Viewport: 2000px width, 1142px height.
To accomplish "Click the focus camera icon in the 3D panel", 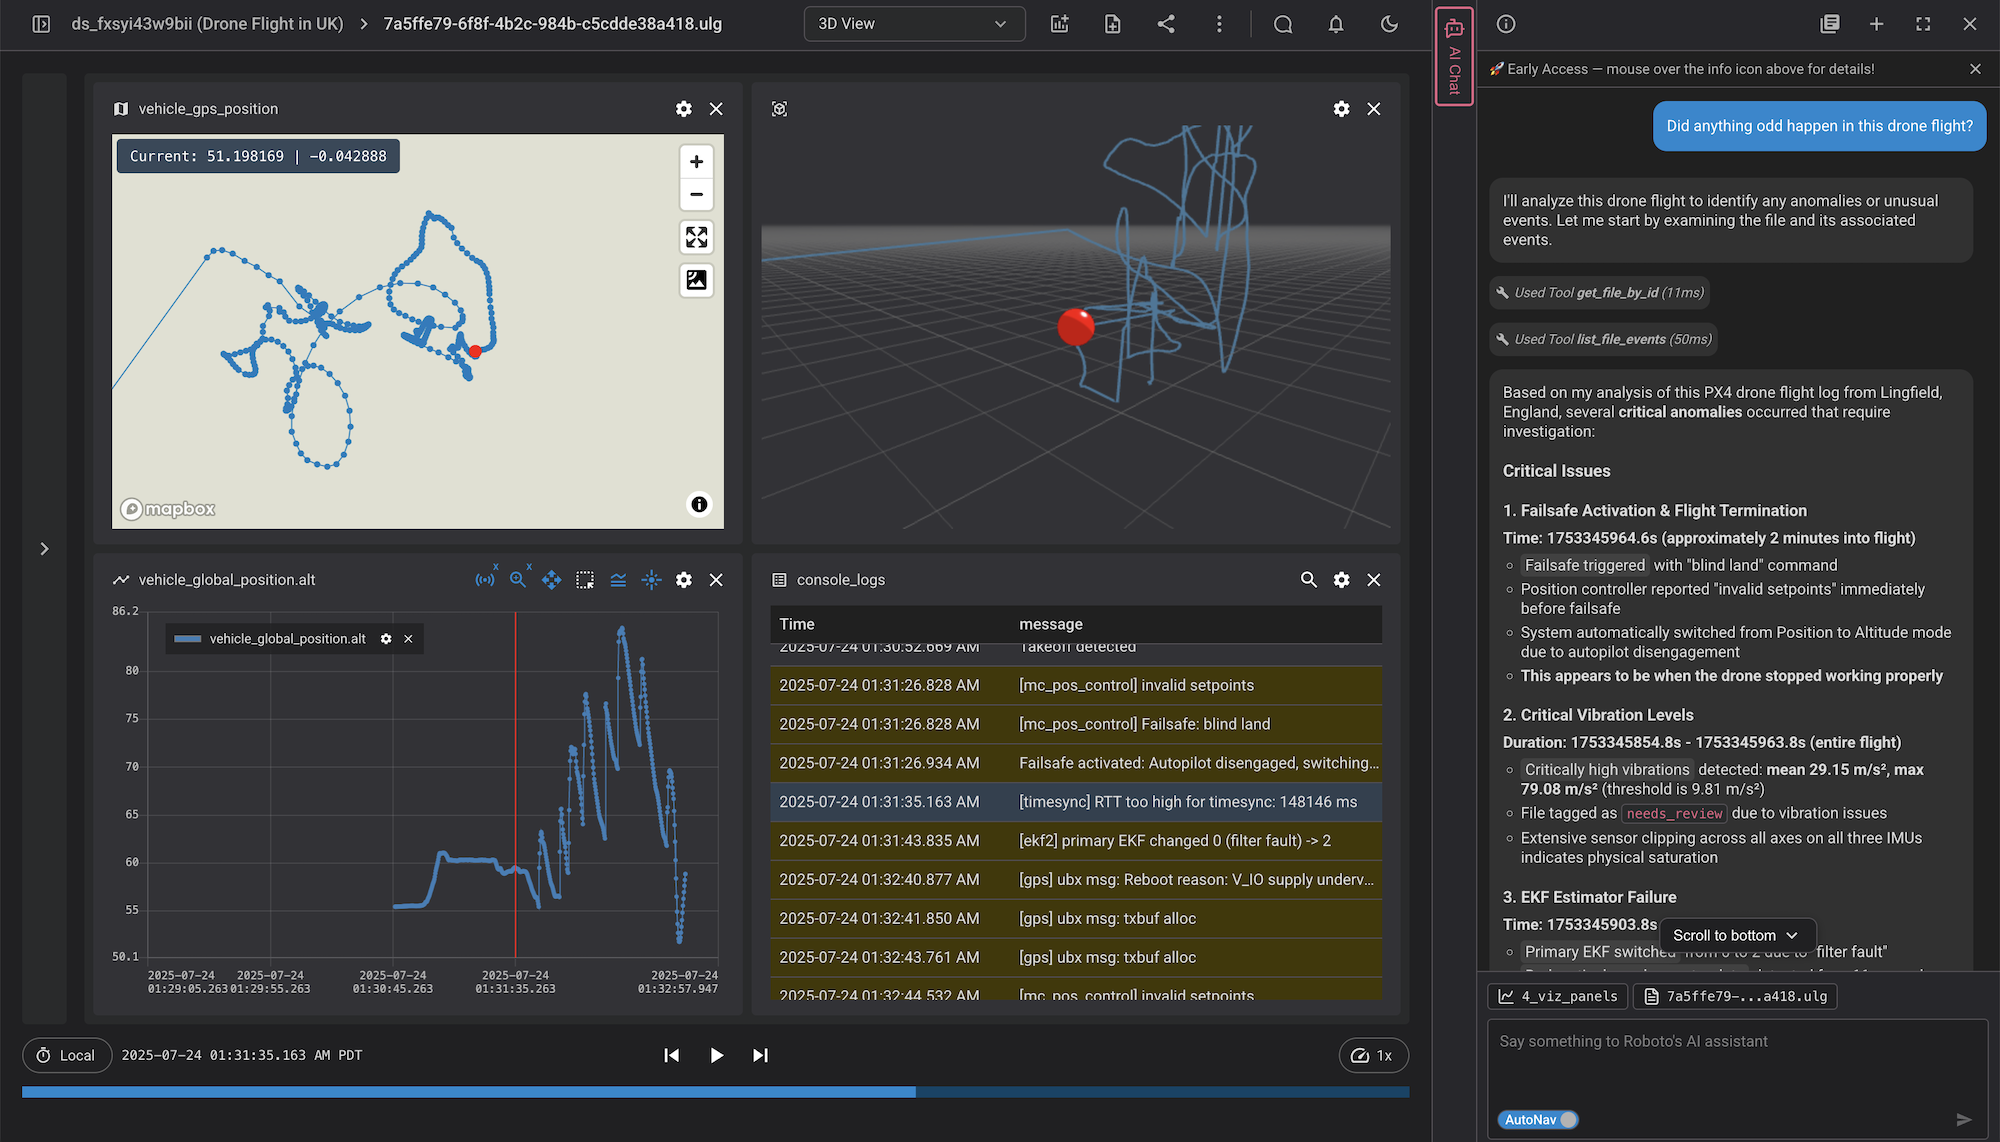I will [x=780, y=109].
